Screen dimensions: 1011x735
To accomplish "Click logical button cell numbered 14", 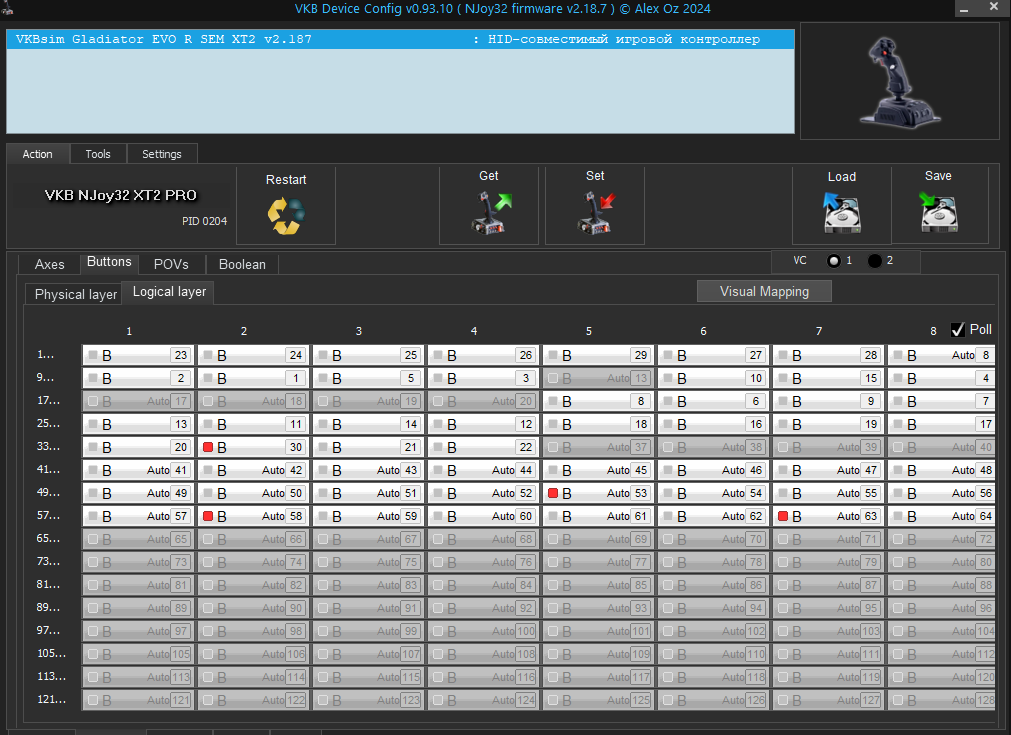I will (368, 424).
